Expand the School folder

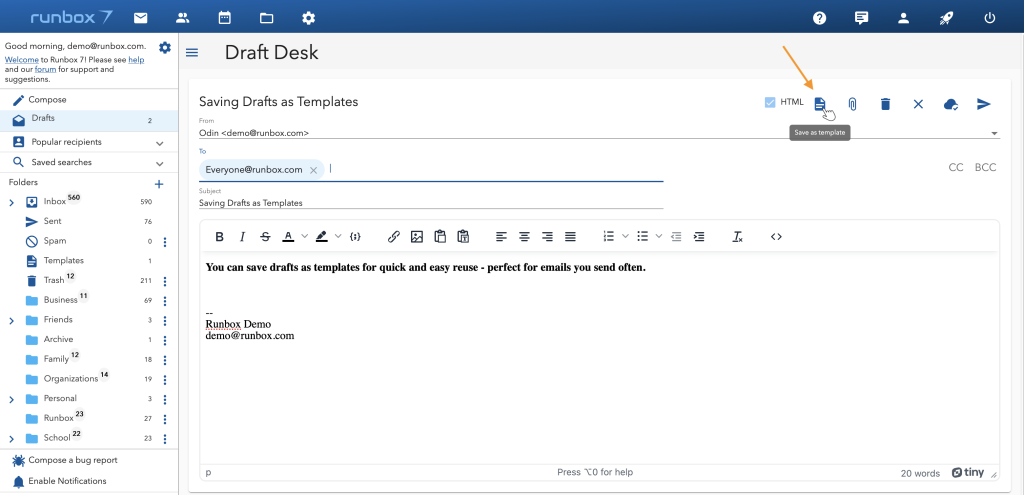(12, 439)
